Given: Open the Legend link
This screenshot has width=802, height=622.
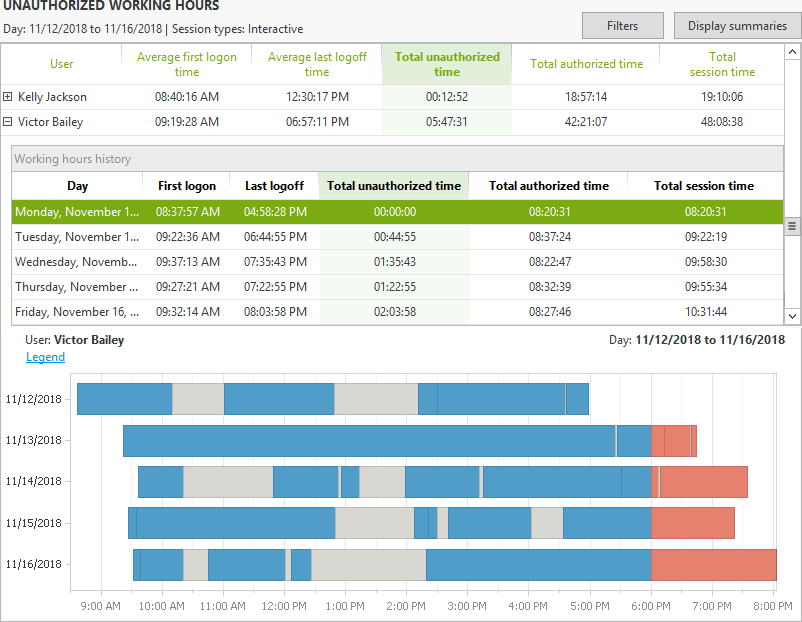Looking at the screenshot, I should [45, 357].
